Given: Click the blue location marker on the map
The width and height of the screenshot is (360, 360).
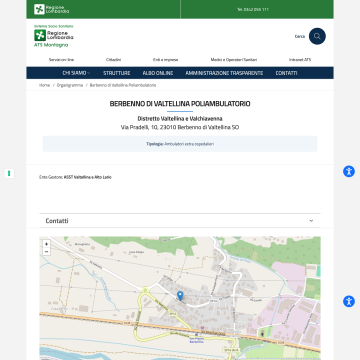Looking at the screenshot, I should (180, 296).
